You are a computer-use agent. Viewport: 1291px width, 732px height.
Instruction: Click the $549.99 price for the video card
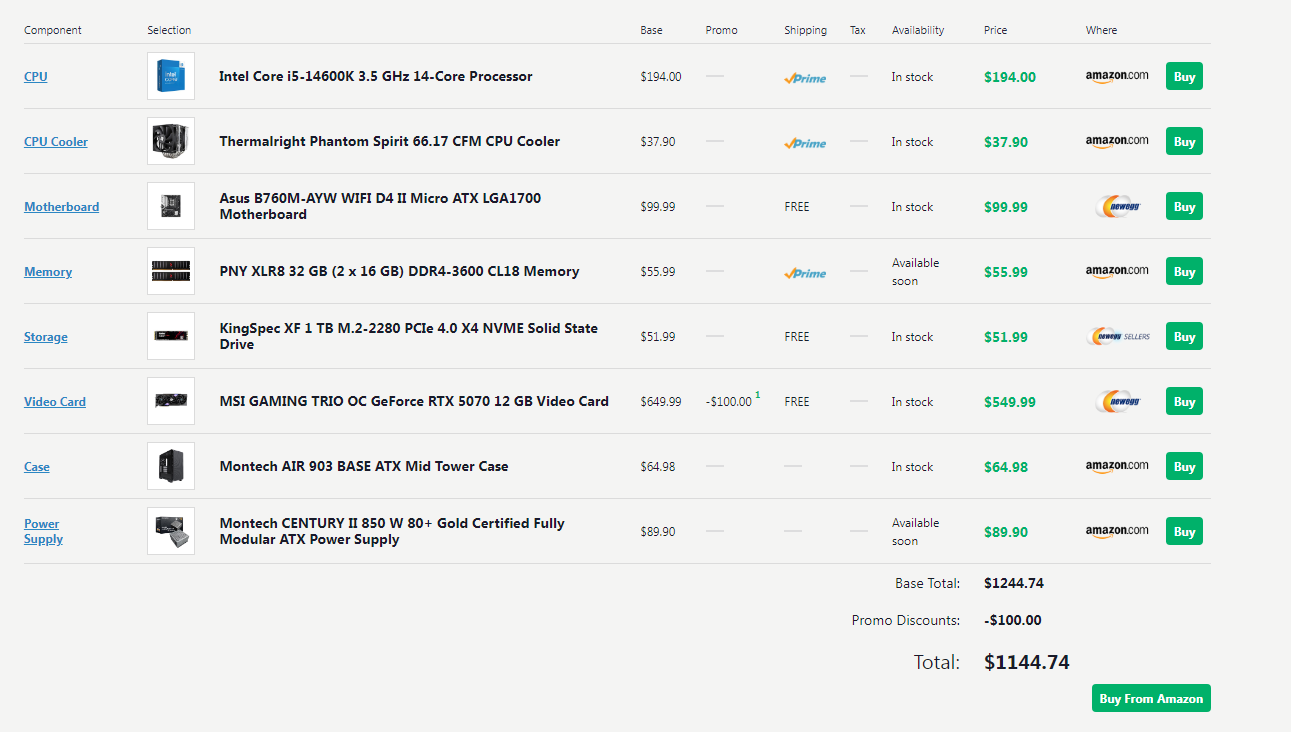[x=1010, y=402]
